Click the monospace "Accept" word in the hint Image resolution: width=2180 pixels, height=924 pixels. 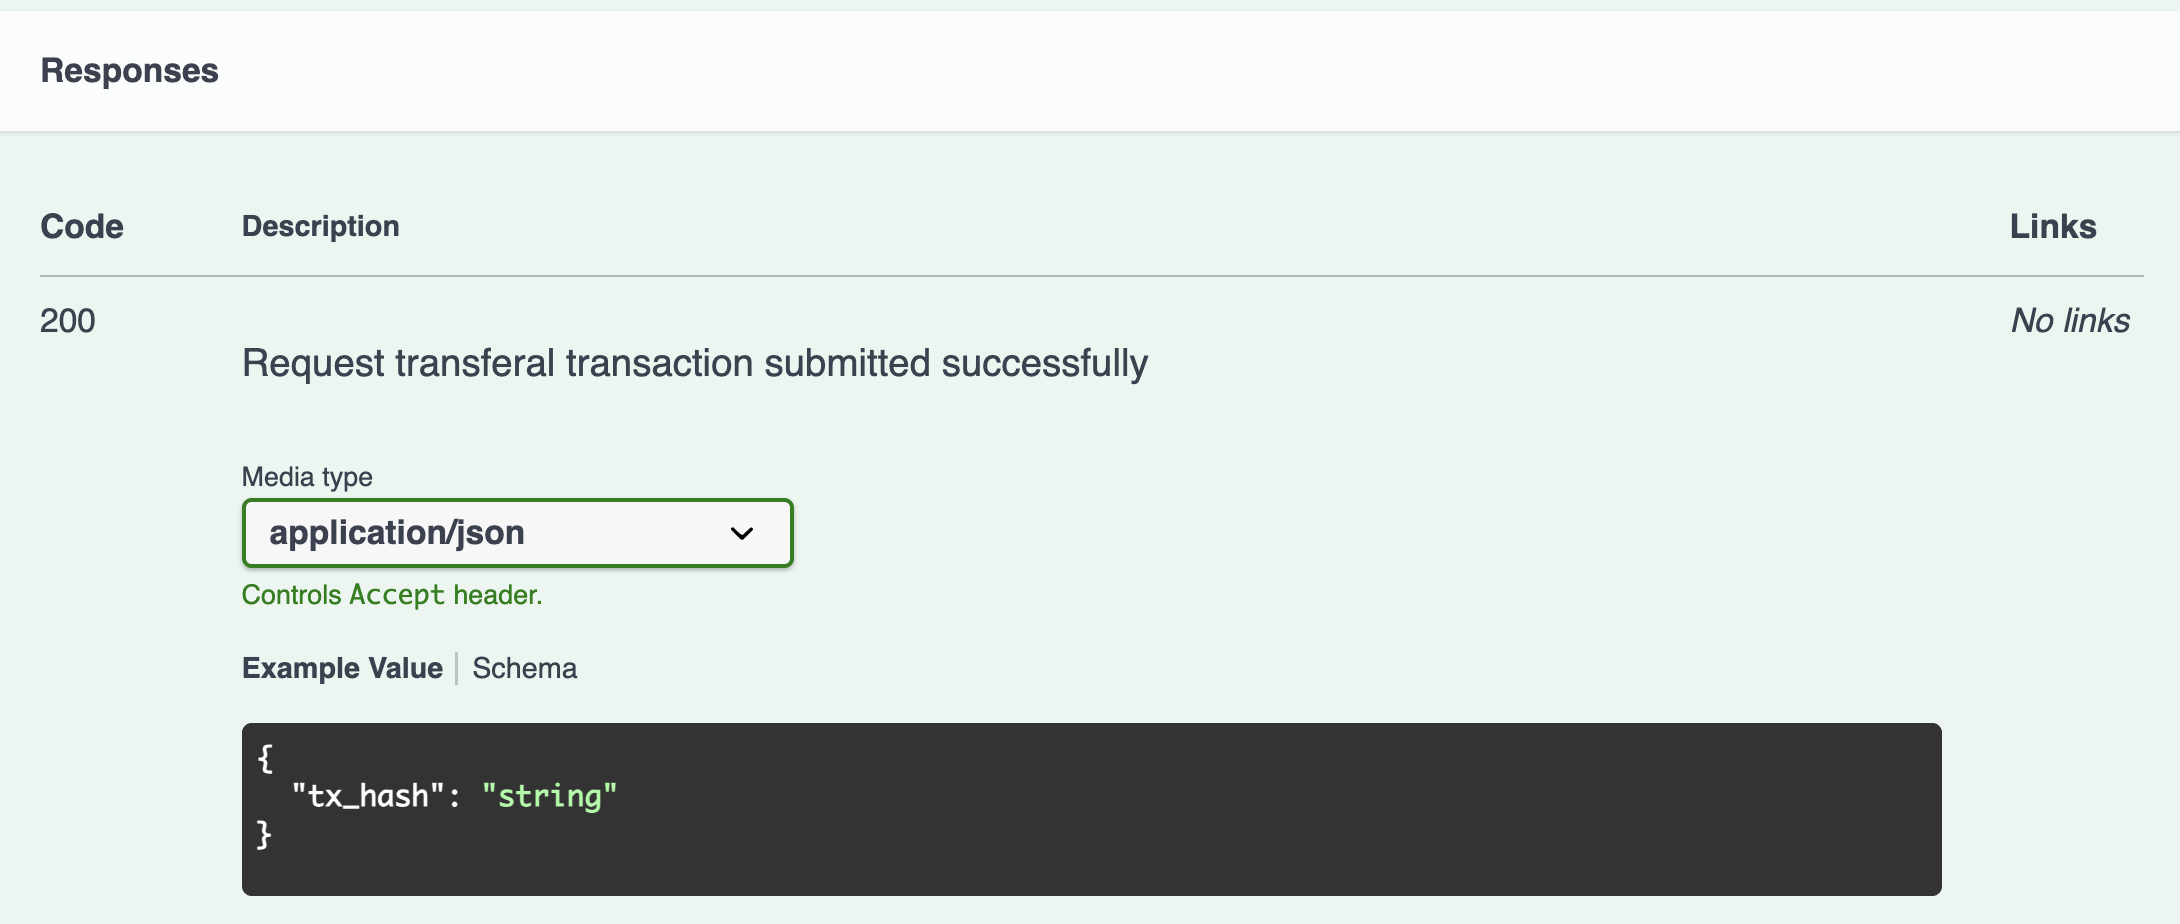(x=397, y=595)
